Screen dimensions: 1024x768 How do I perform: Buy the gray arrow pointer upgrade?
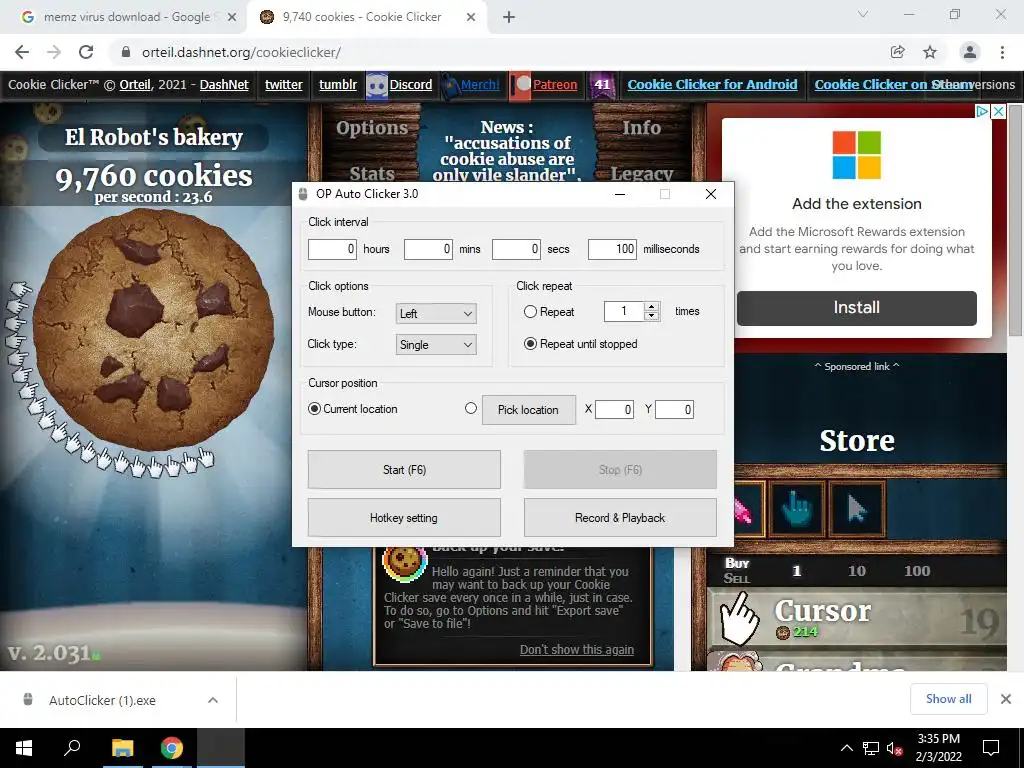tap(857, 509)
